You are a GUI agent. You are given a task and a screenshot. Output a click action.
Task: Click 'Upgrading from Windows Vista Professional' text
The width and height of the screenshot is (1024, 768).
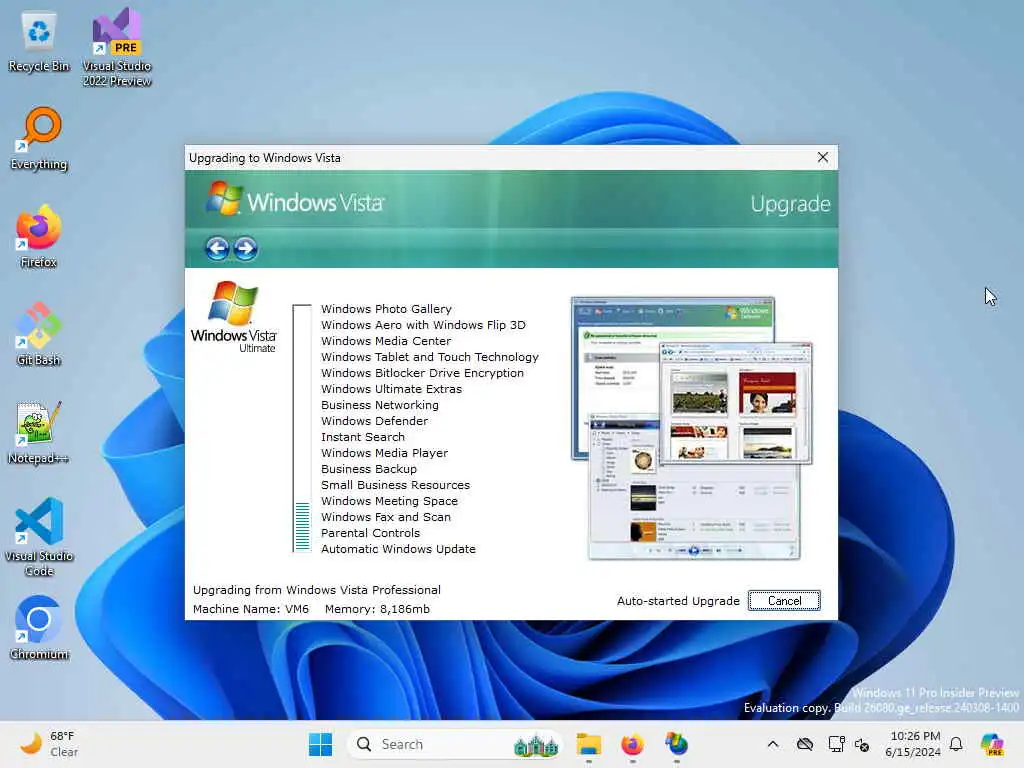(x=317, y=590)
